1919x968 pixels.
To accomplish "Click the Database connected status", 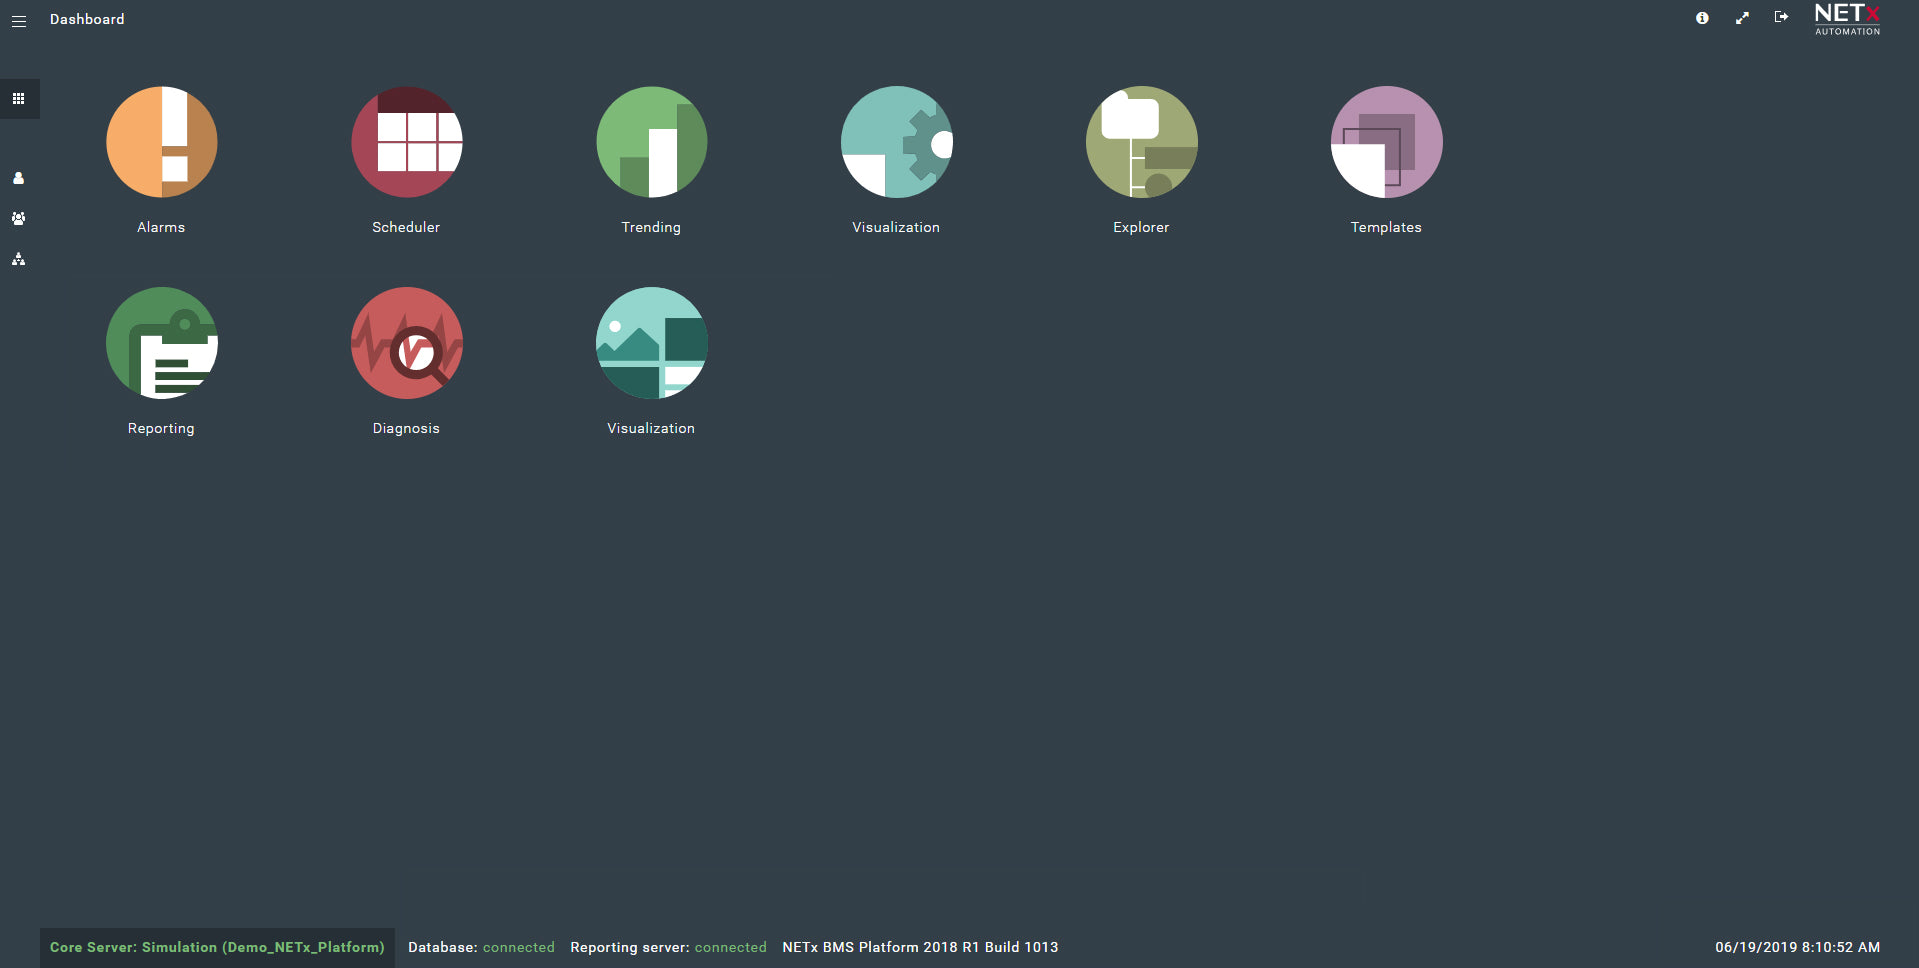I will point(481,947).
